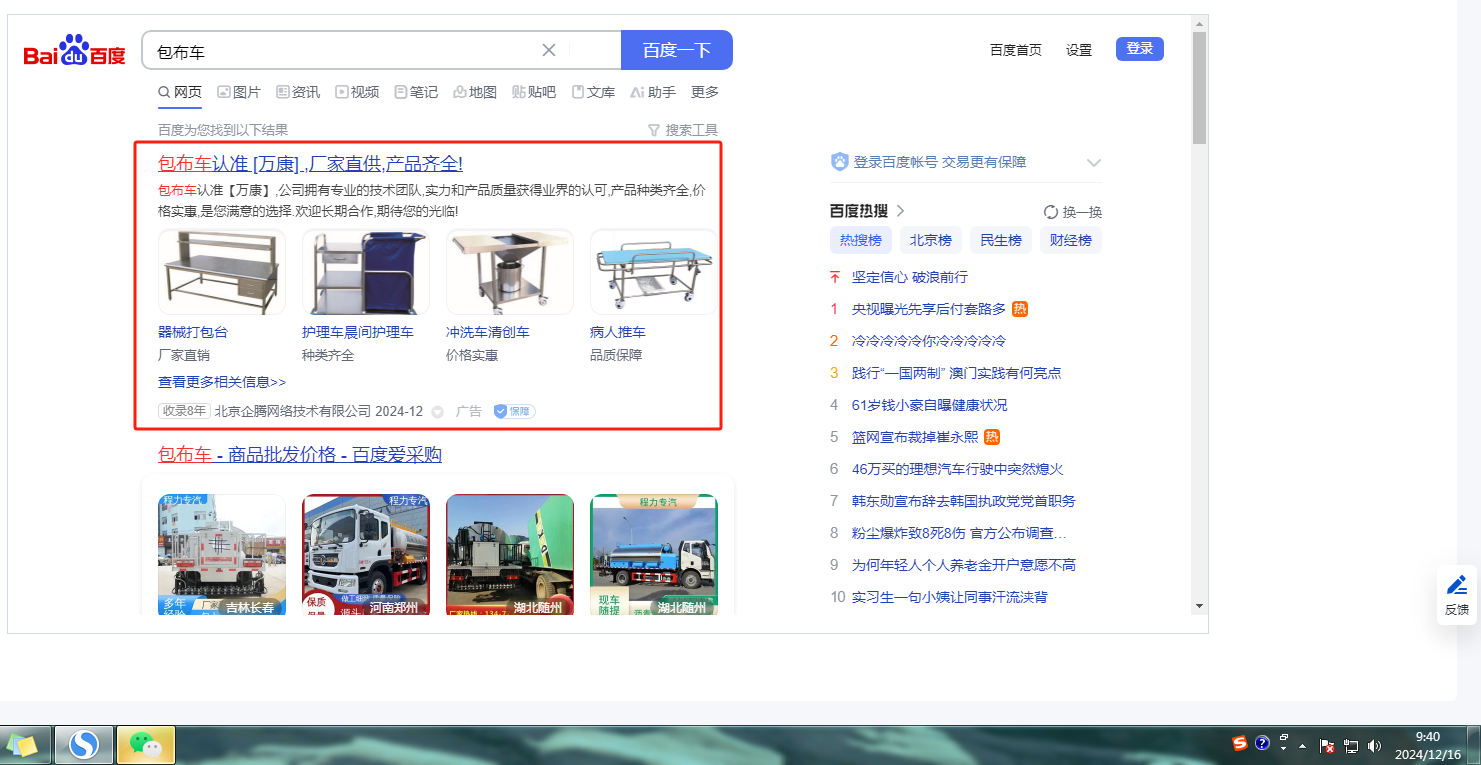
Task: Click the 搜索工具 filter icon
Action: 654,130
